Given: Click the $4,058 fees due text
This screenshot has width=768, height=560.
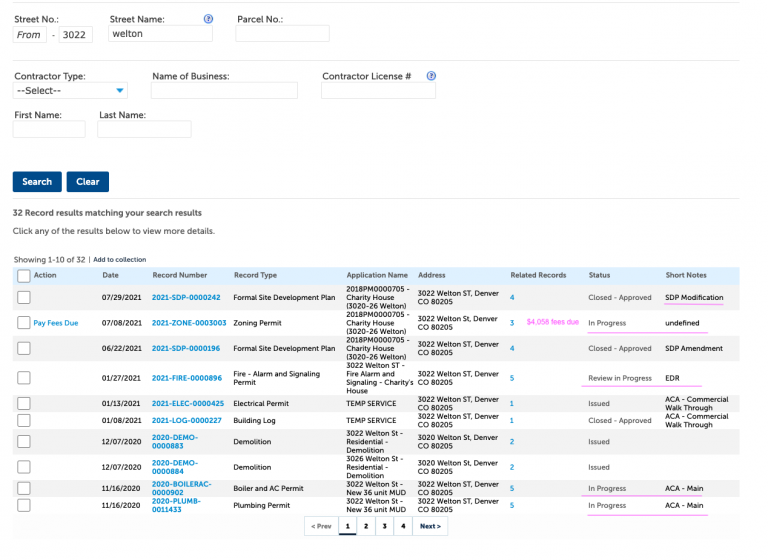Looking at the screenshot, I should tap(552, 322).
